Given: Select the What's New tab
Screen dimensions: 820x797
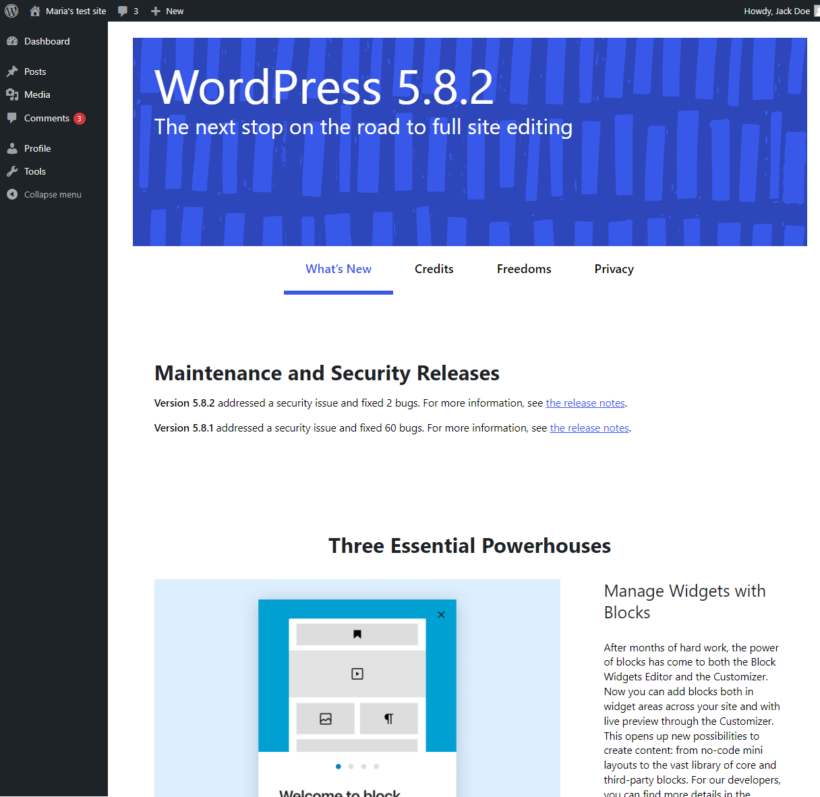Looking at the screenshot, I should tap(338, 269).
